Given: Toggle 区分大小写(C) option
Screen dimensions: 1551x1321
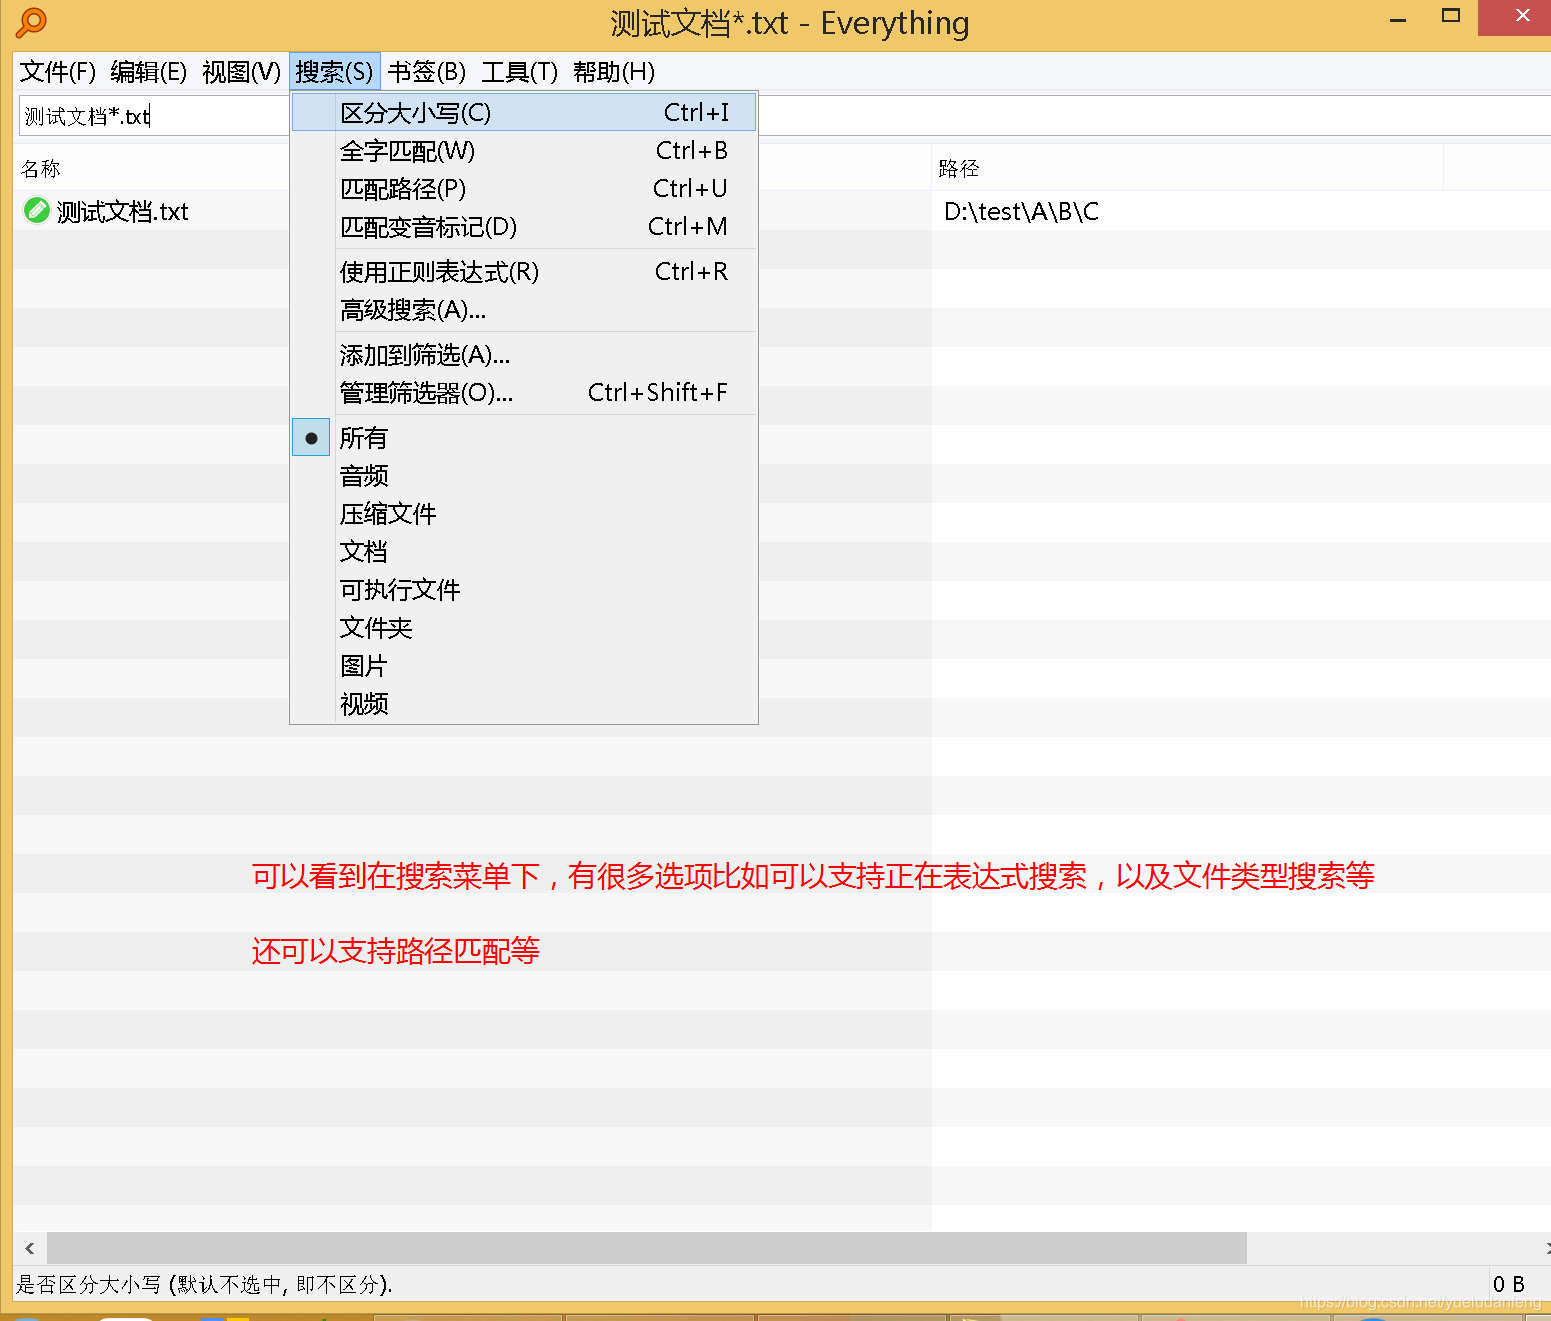Looking at the screenshot, I should tap(524, 112).
